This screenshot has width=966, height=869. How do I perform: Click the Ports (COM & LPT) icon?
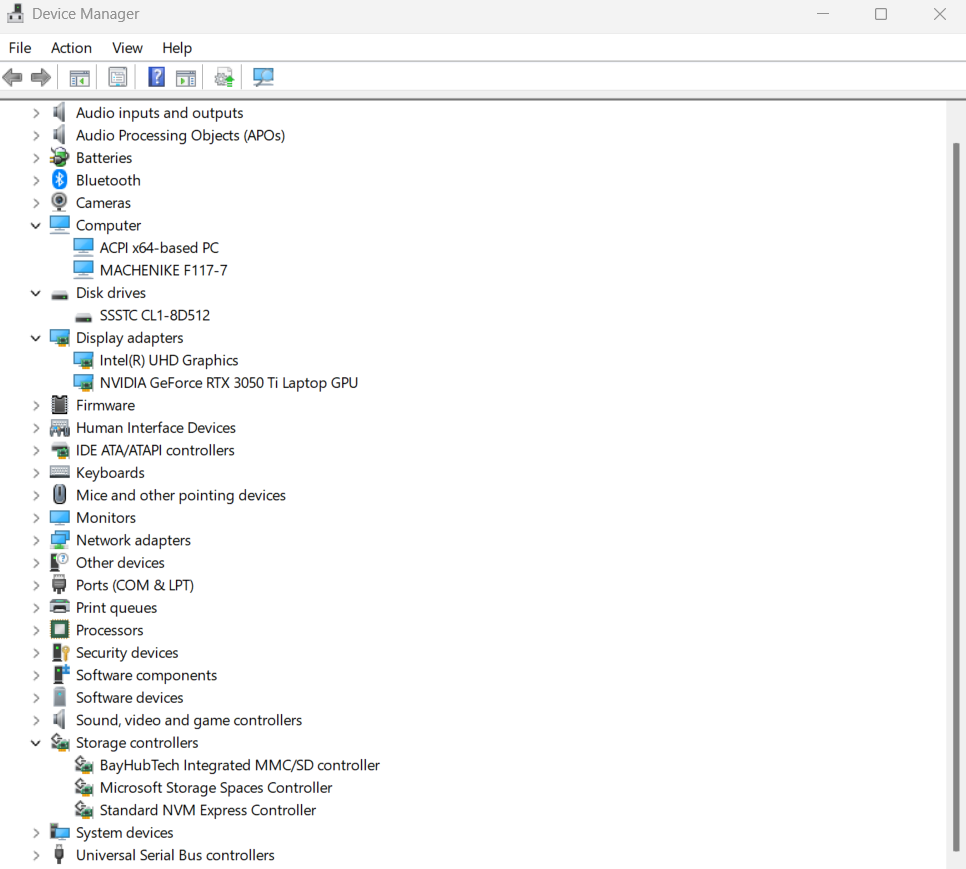[x=59, y=584]
